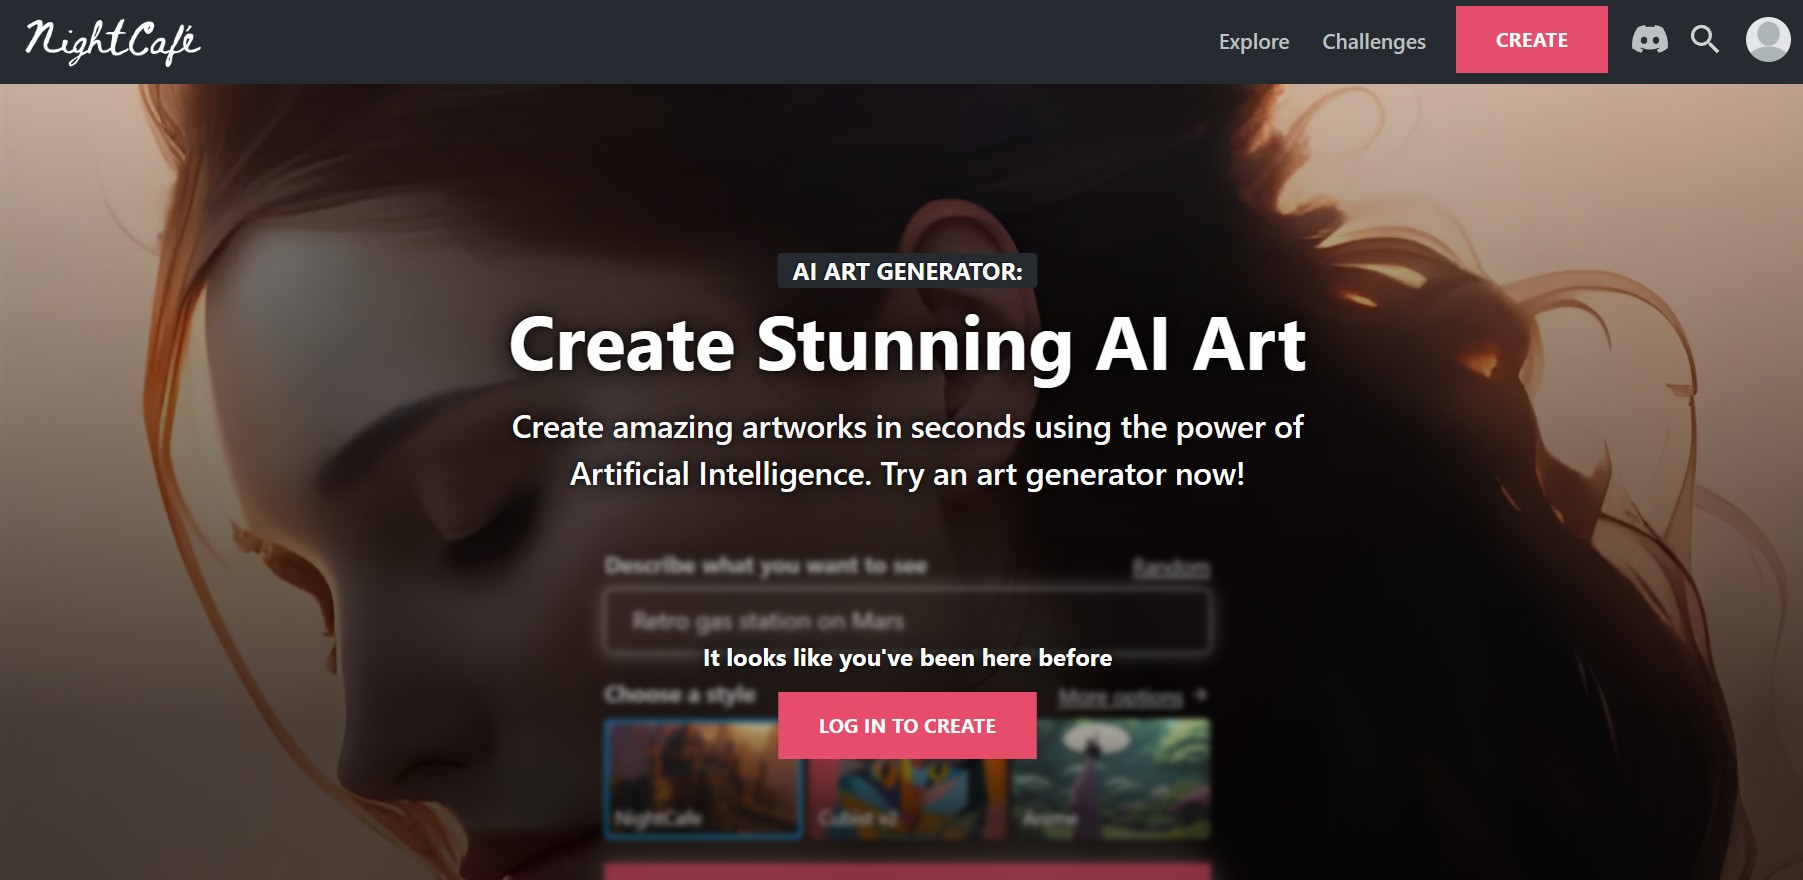Click the LOG IN TO CREATE button

coord(907,726)
